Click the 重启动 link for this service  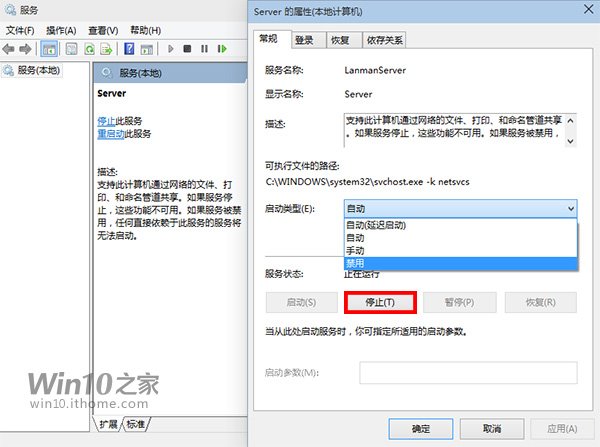pyautogui.click(x=111, y=134)
